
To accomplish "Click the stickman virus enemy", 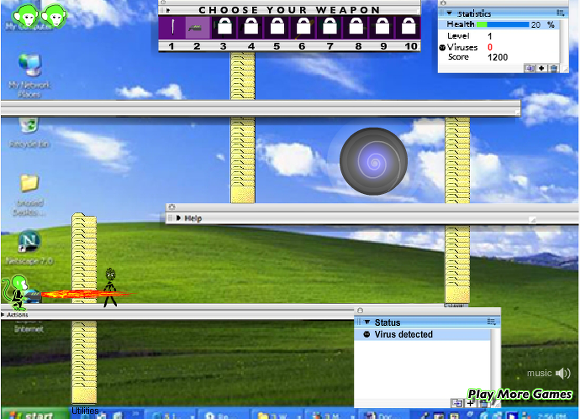I will (110, 287).
